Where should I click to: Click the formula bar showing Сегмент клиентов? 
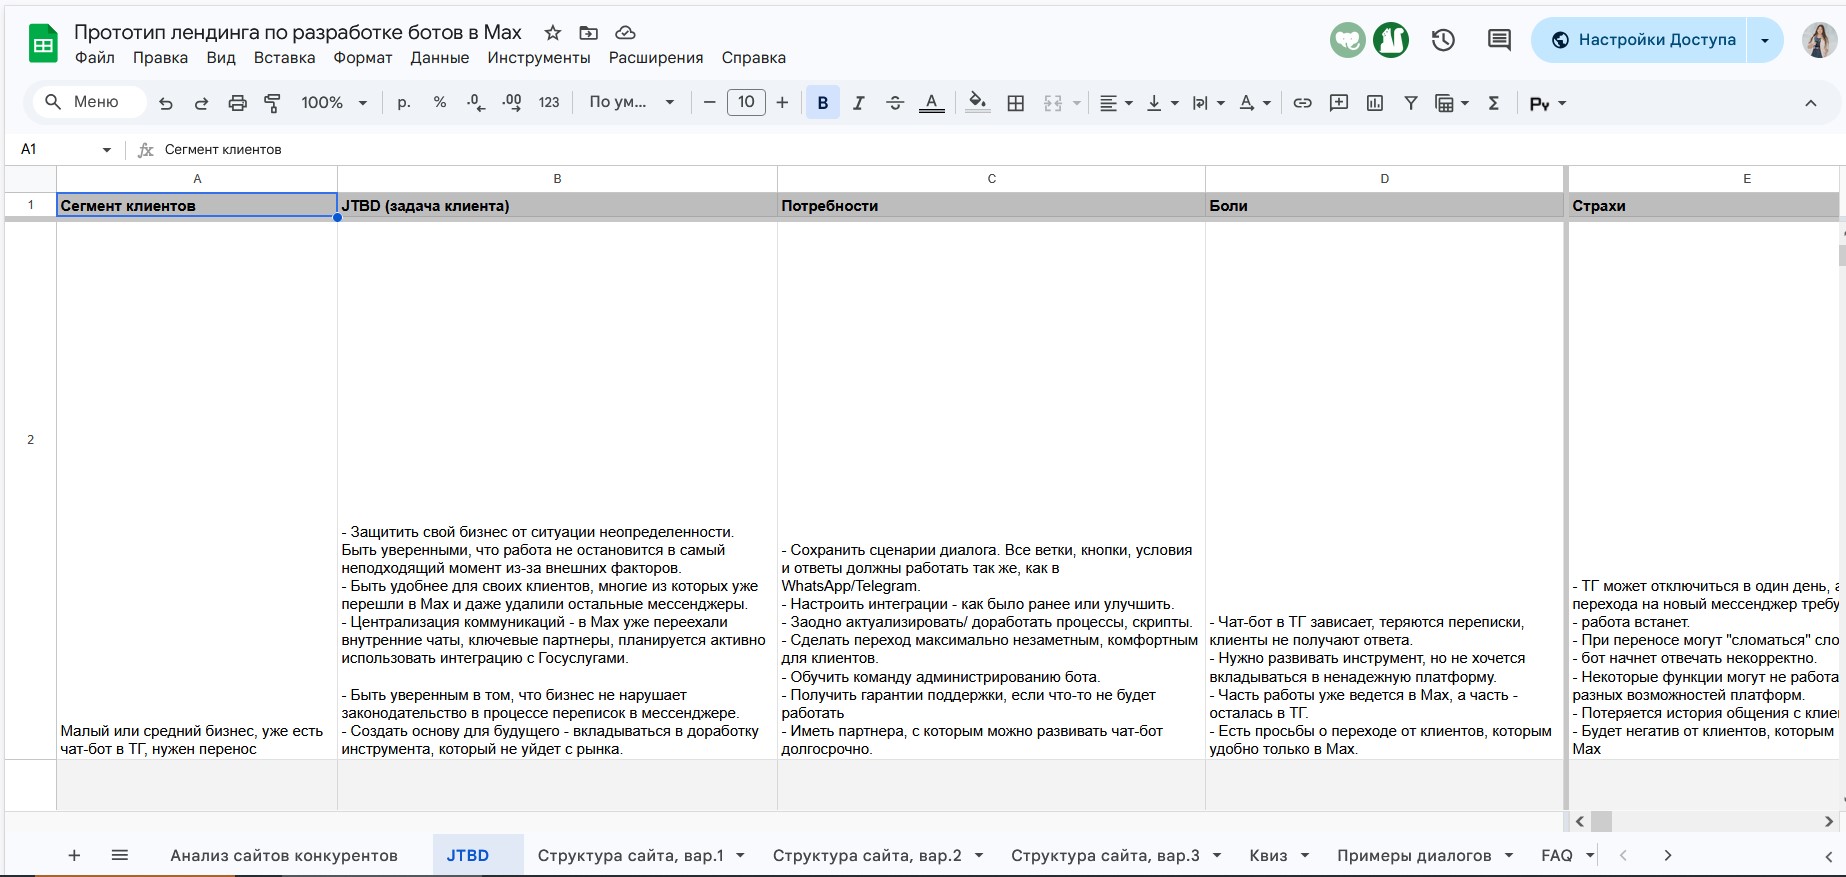coord(1001,150)
